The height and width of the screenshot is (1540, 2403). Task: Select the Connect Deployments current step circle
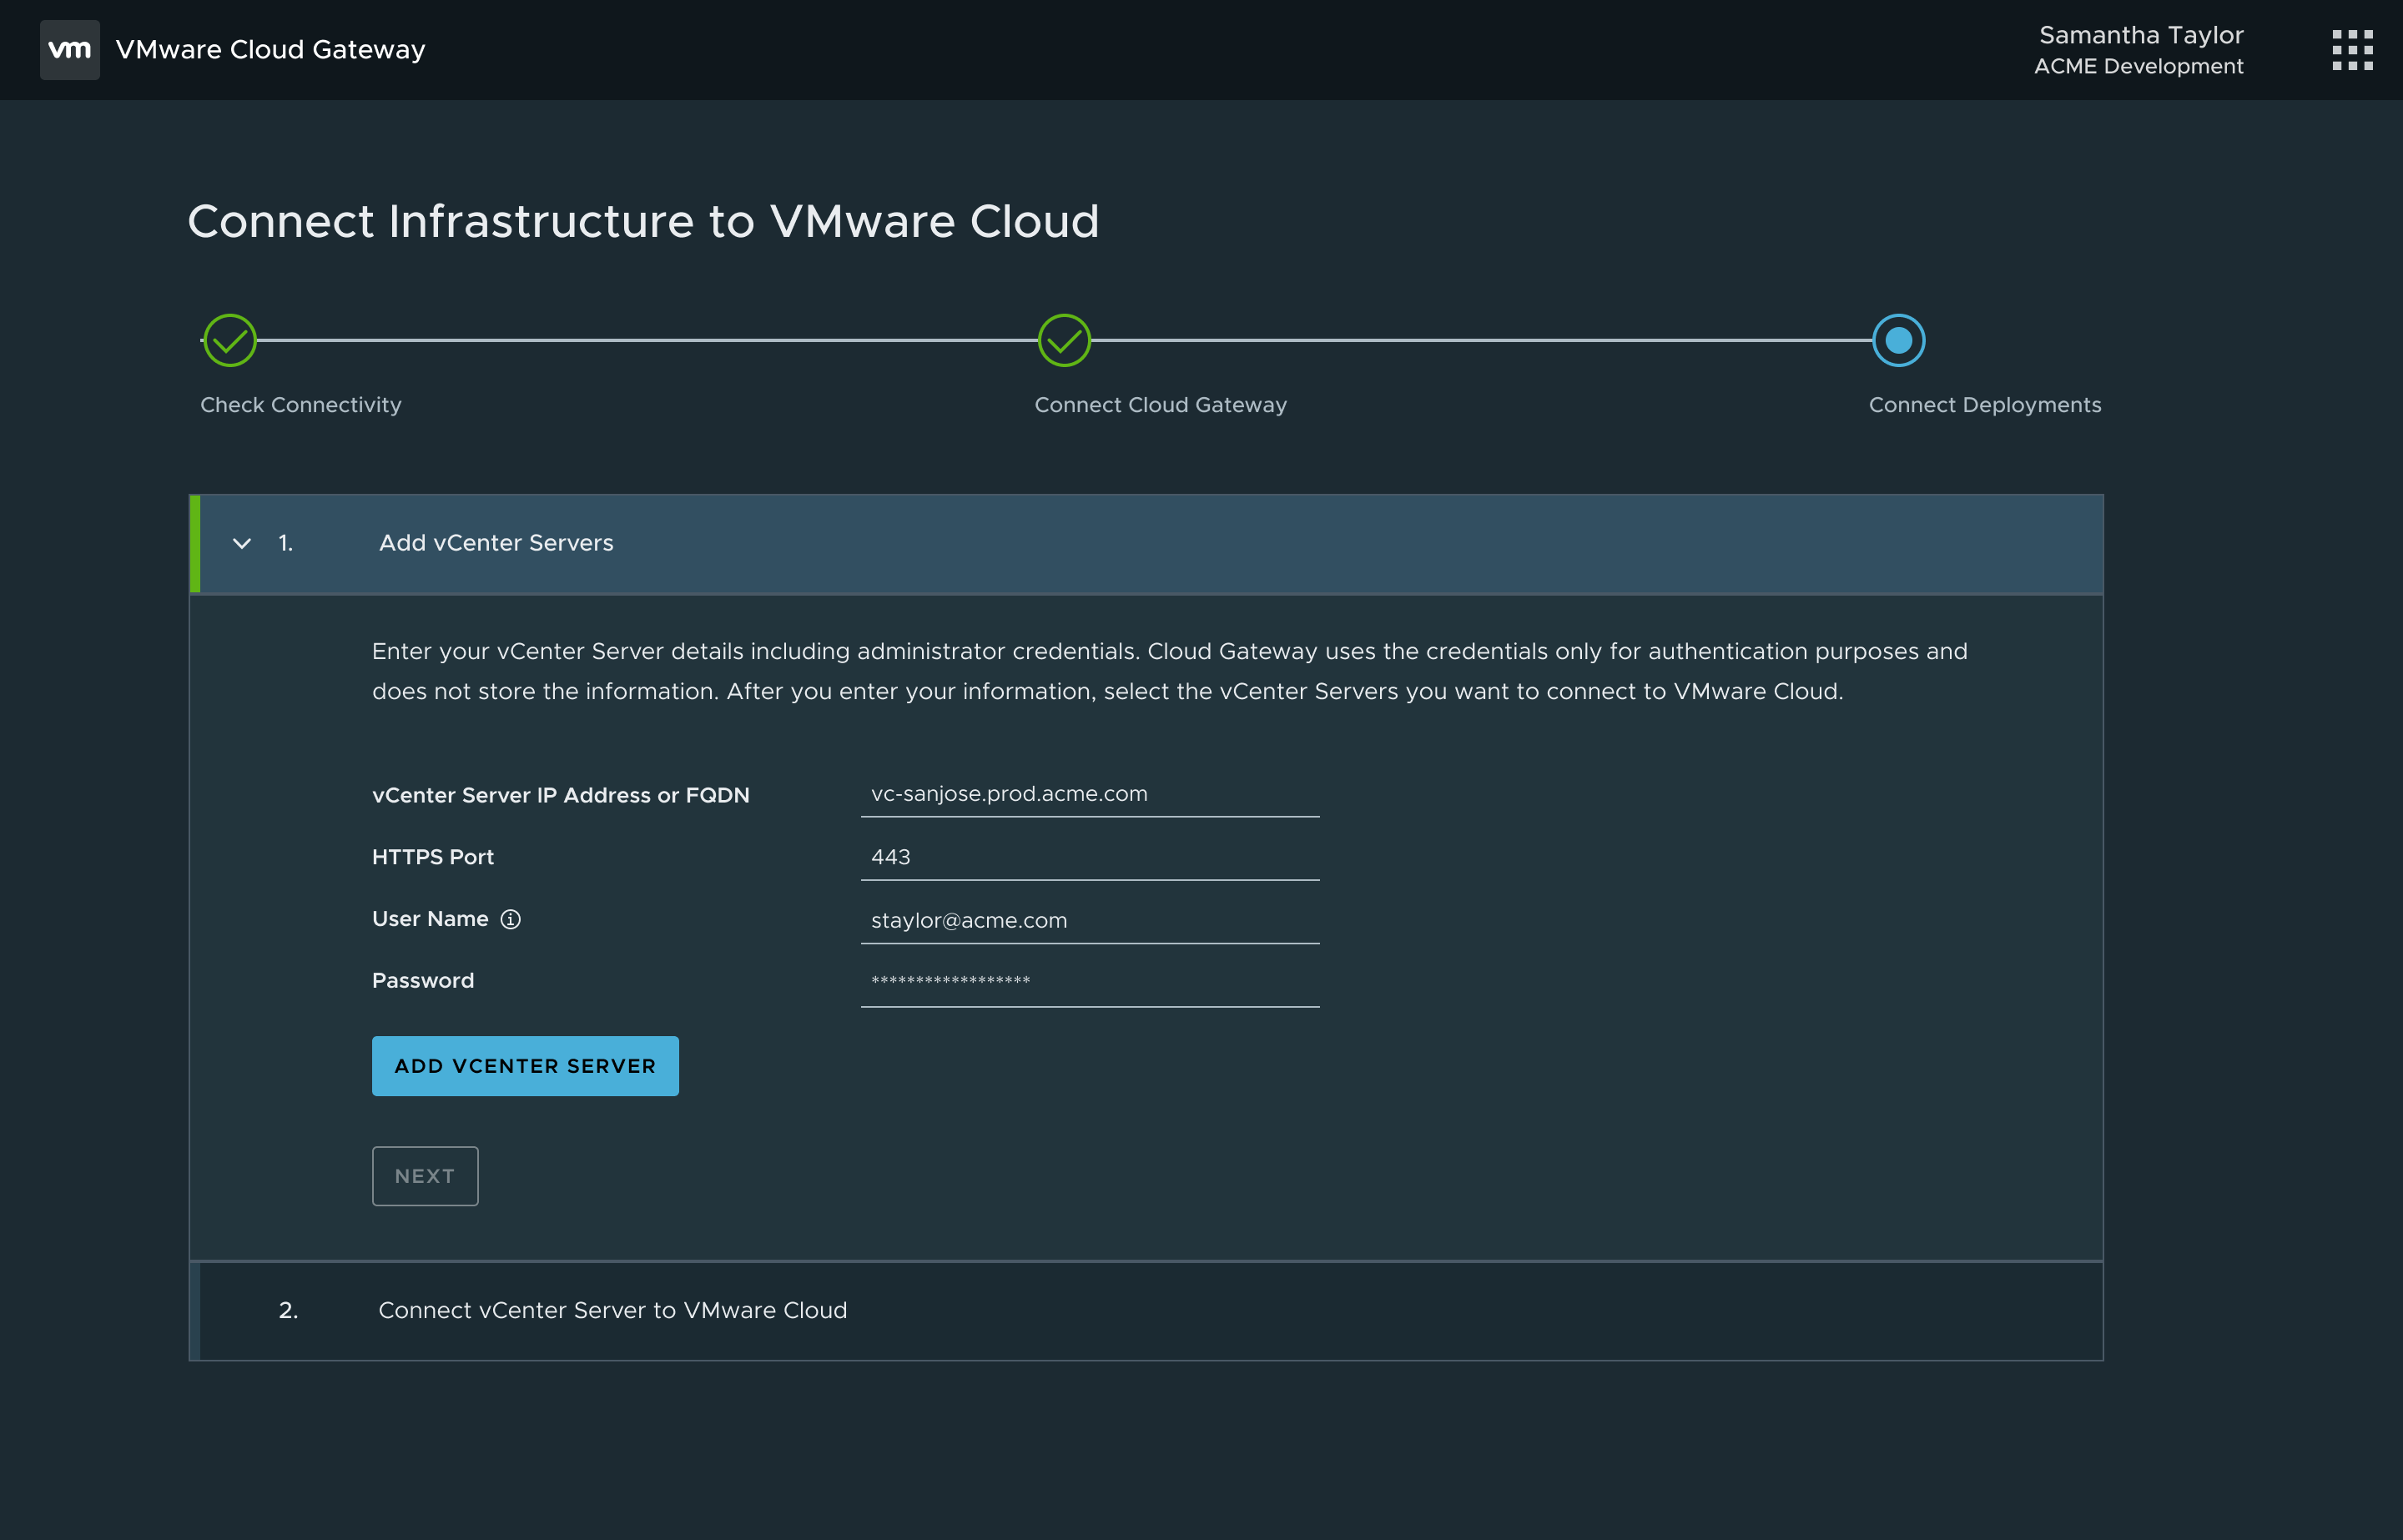tap(1898, 340)
